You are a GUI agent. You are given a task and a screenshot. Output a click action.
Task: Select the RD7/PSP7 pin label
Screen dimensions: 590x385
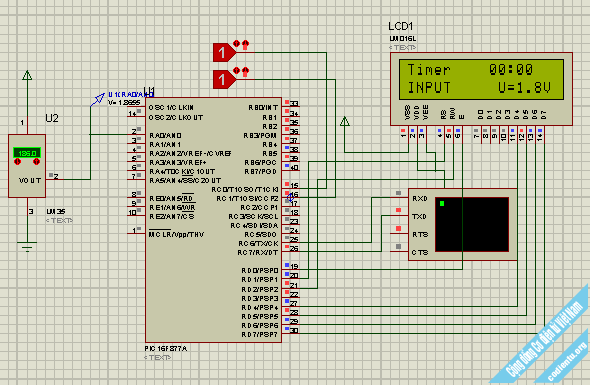(x=260, y=335)
